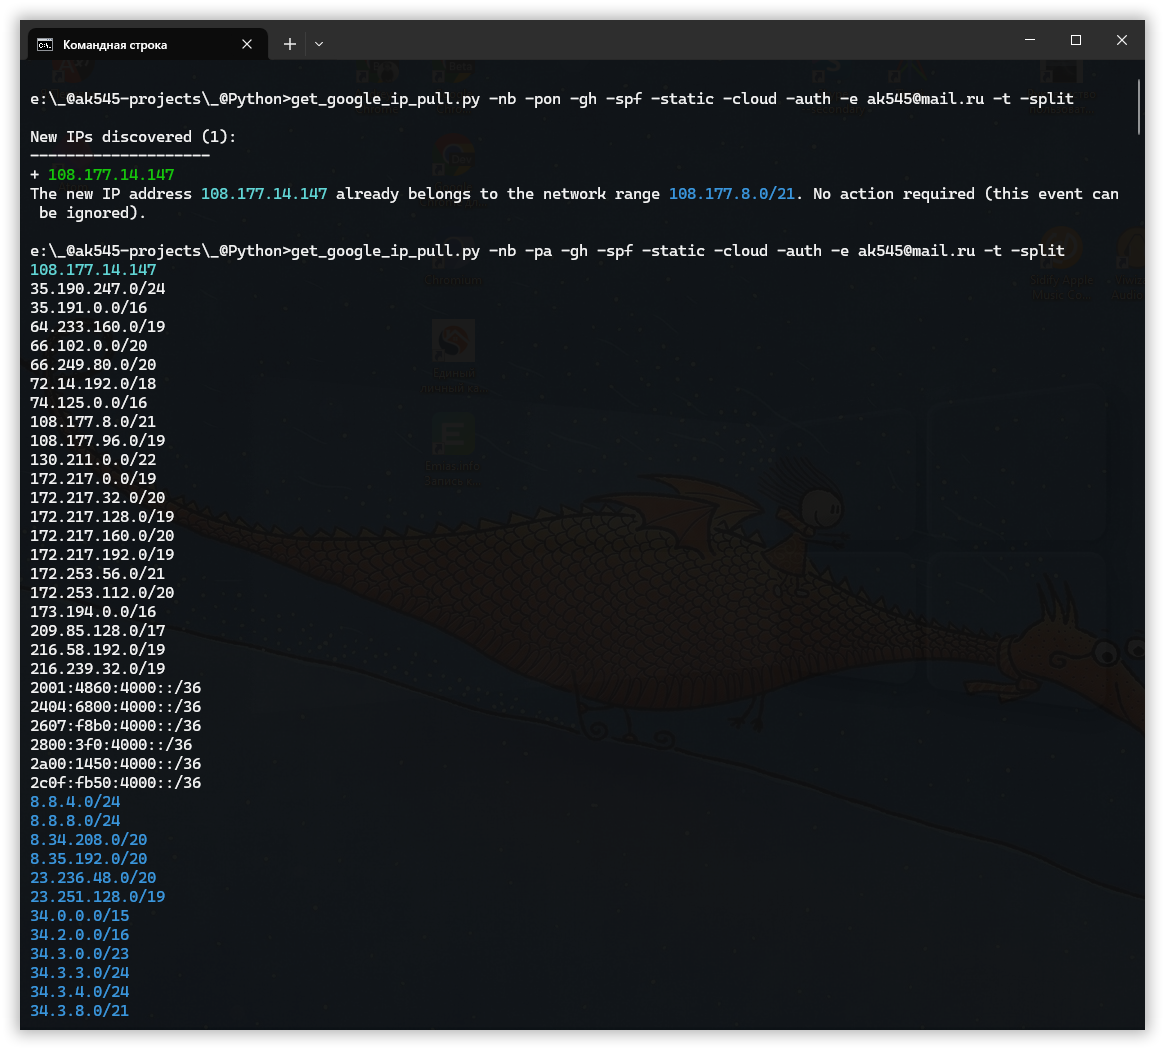Click the 108.177.8.0/21 range in the message
This screenshot has width=1165, height=1050.
click(x=731, y=194)
